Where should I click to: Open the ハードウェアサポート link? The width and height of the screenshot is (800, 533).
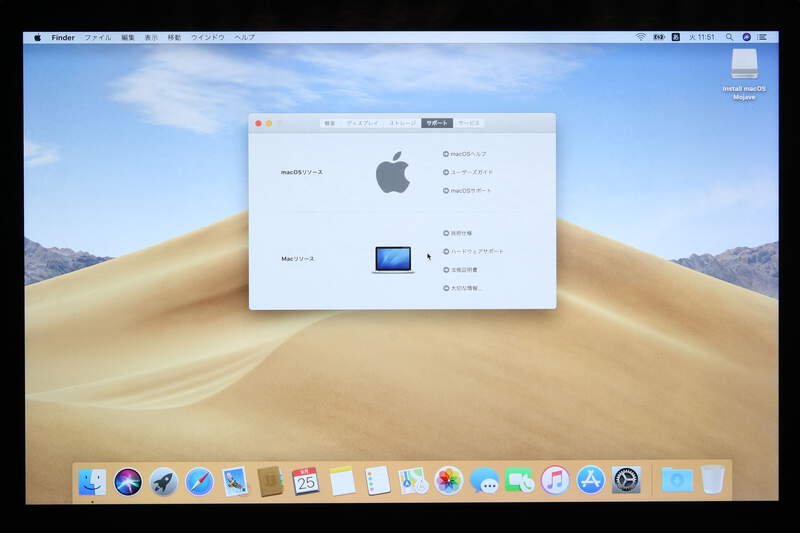click(x=473, y=251)
